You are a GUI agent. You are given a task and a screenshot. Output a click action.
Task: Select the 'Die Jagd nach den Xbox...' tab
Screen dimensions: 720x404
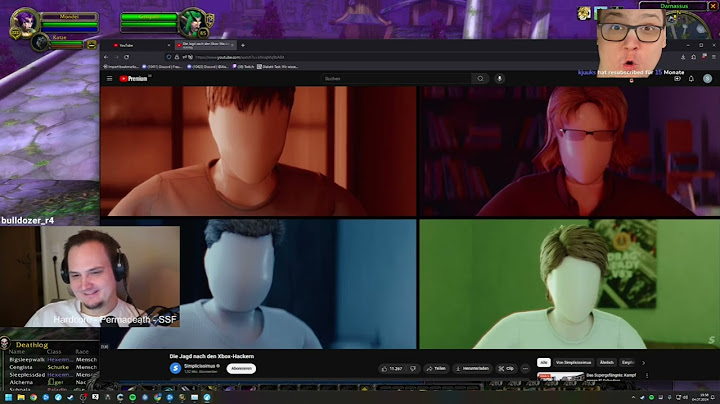point(205,45)
